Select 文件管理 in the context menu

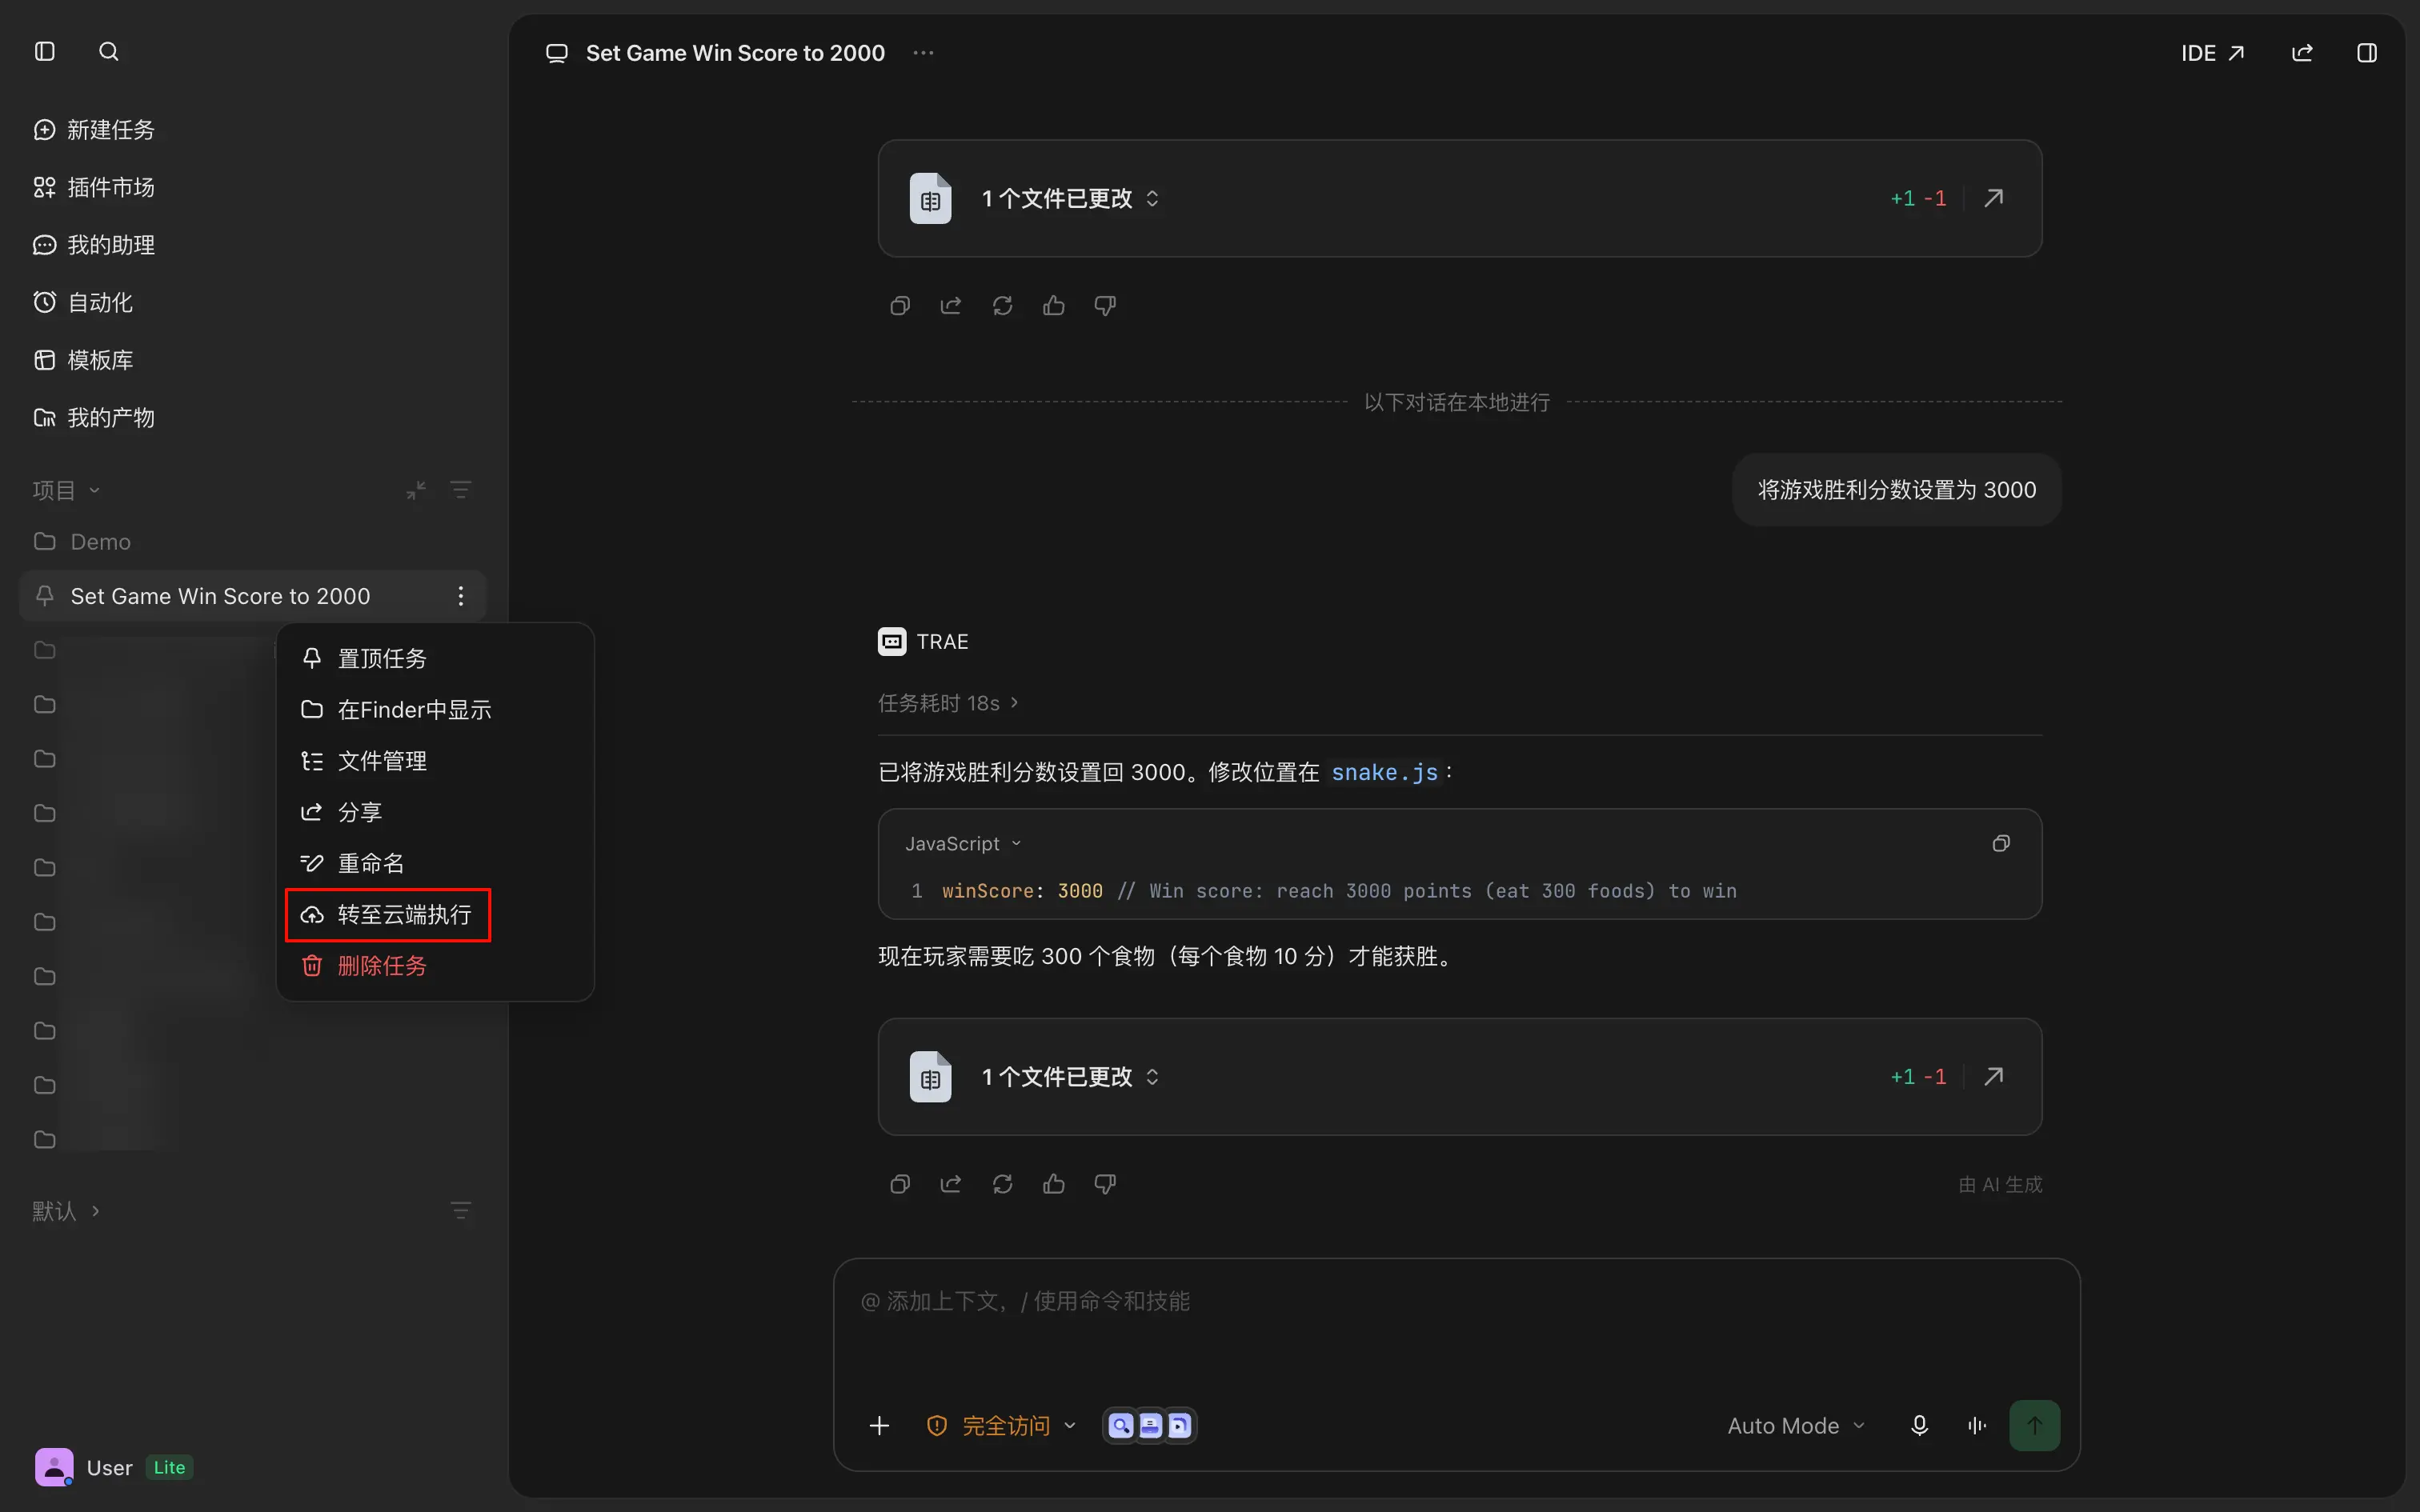[435, 761]
